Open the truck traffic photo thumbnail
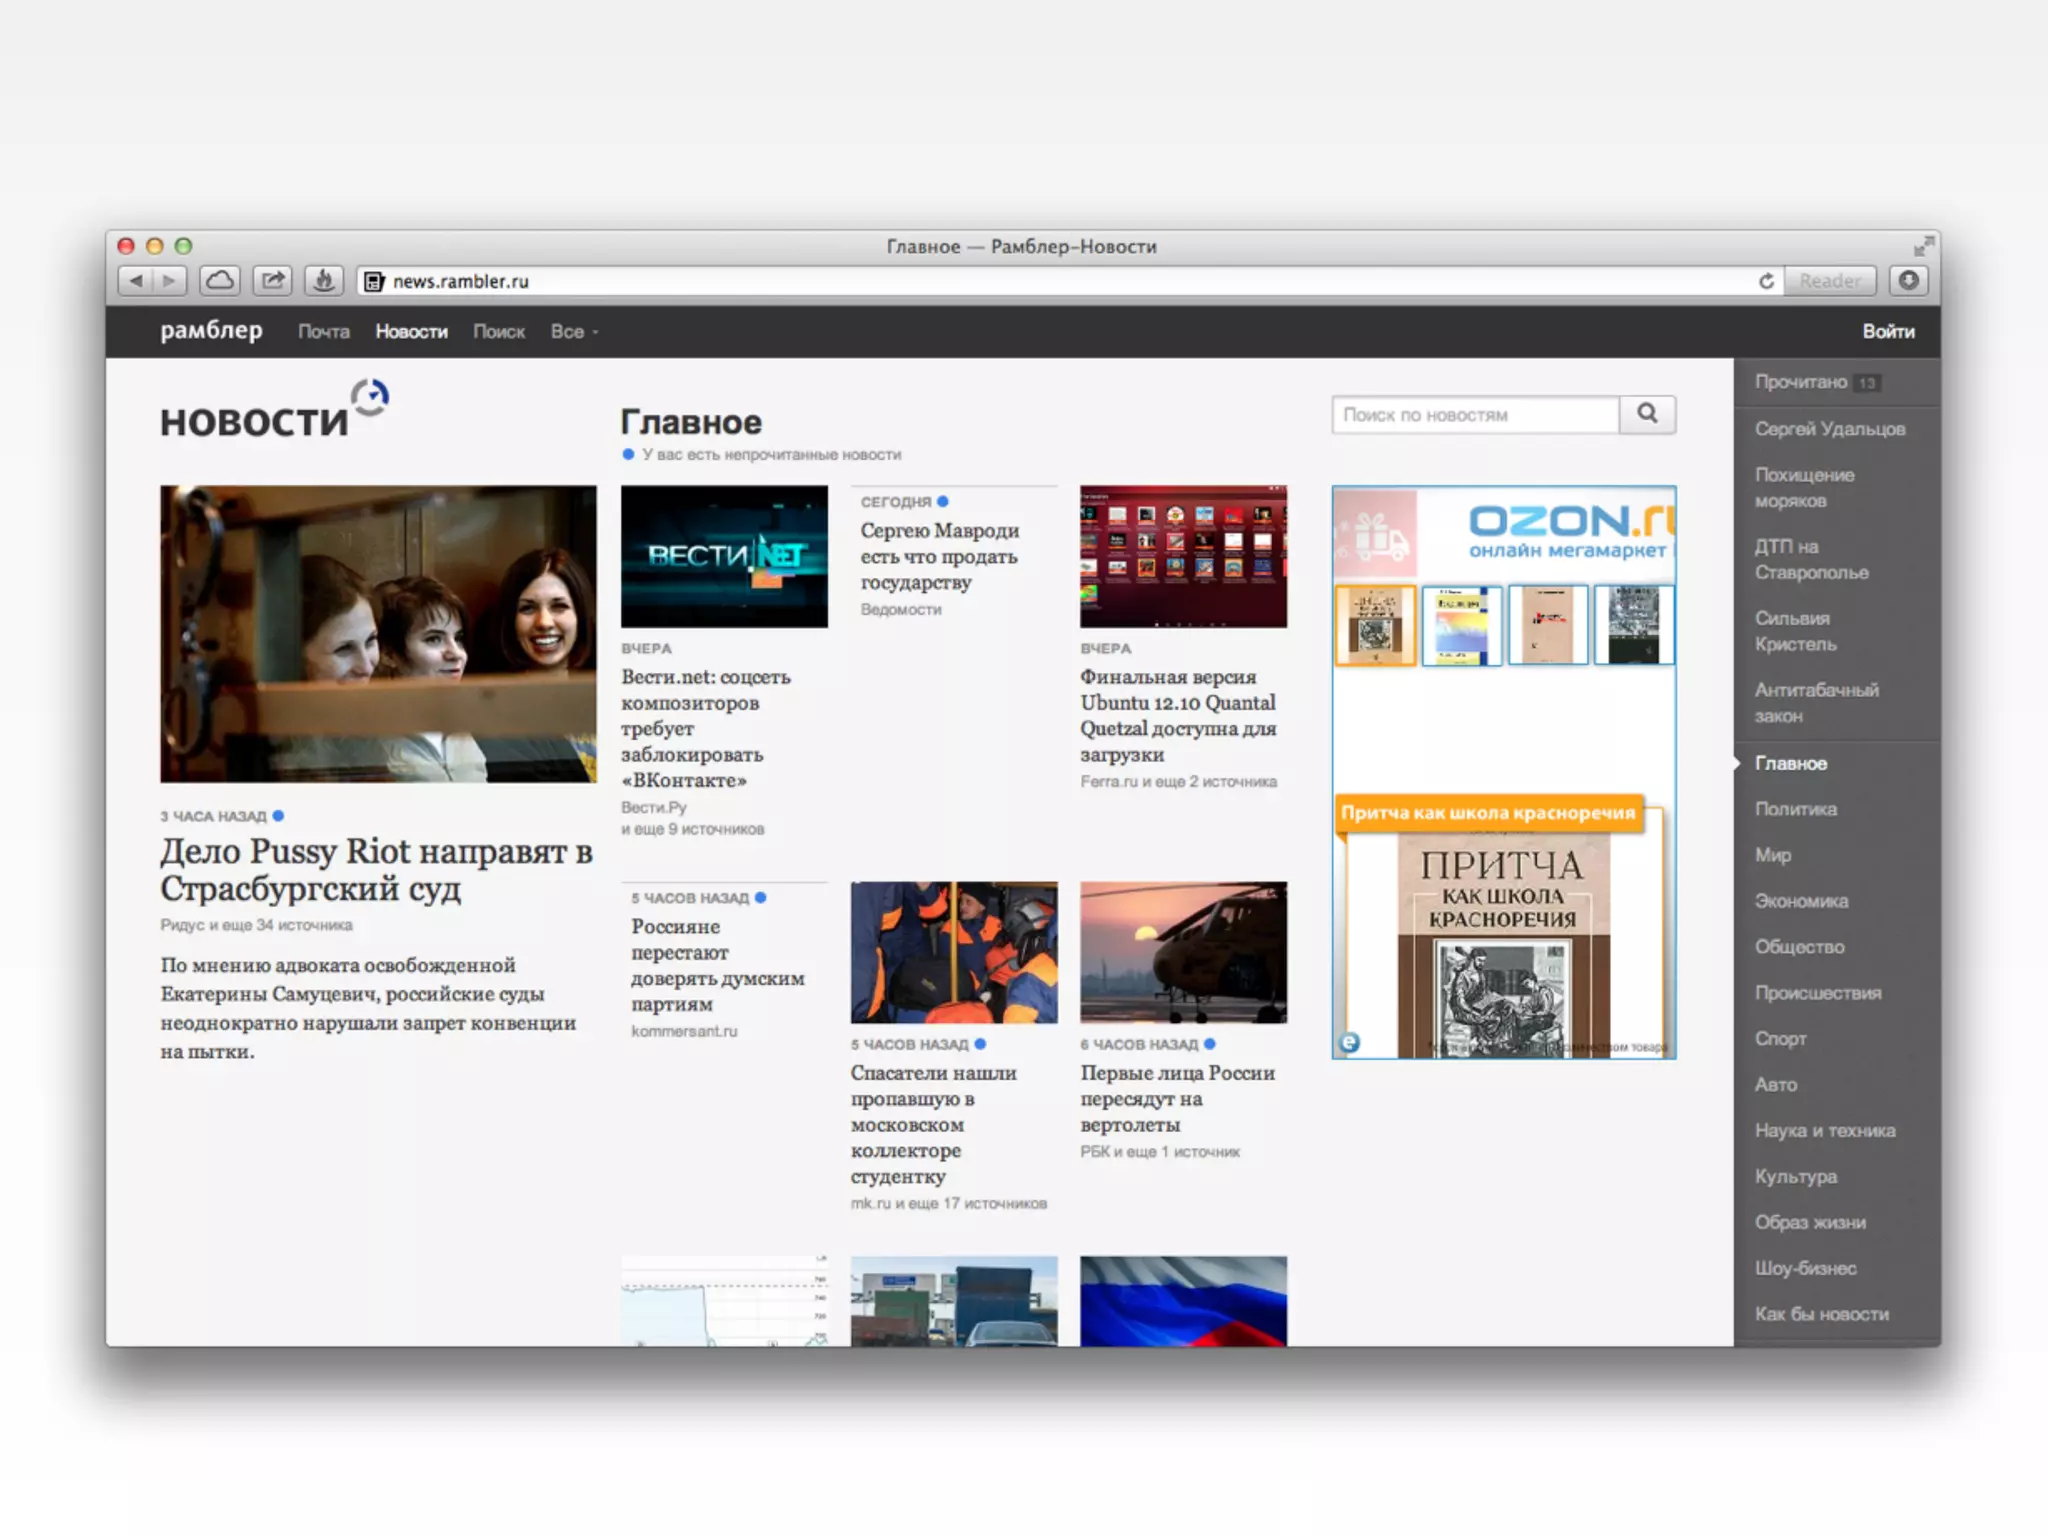 pos(954,1301)
